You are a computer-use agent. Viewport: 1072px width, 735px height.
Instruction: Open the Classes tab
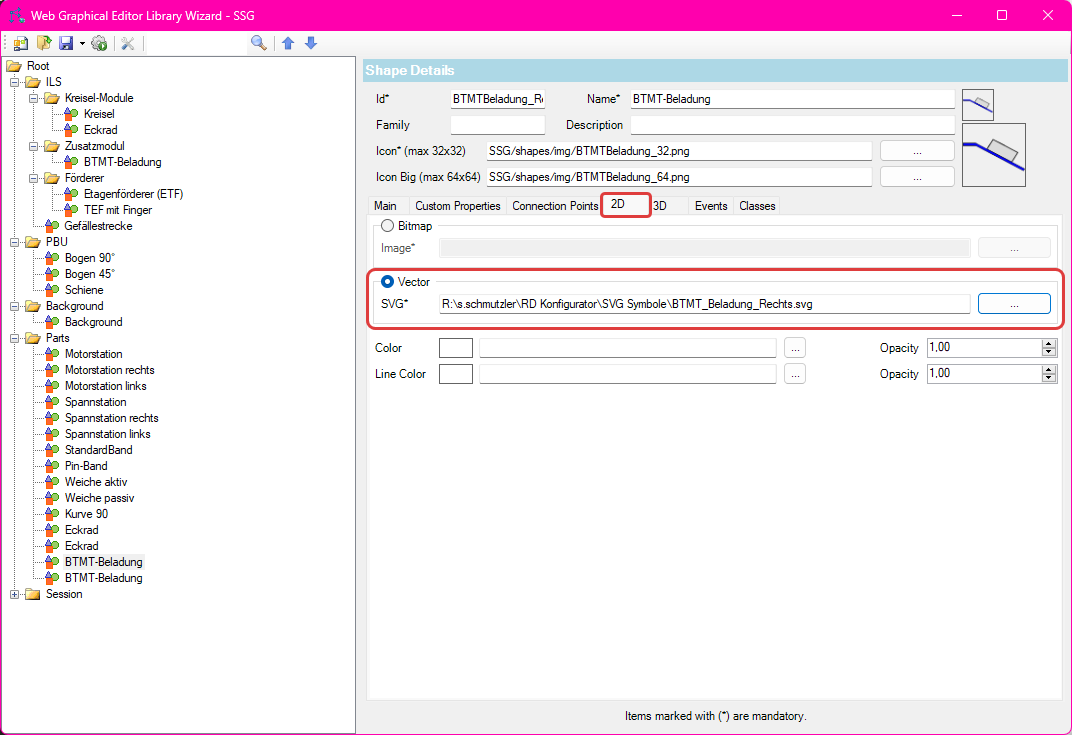point(757,206)
